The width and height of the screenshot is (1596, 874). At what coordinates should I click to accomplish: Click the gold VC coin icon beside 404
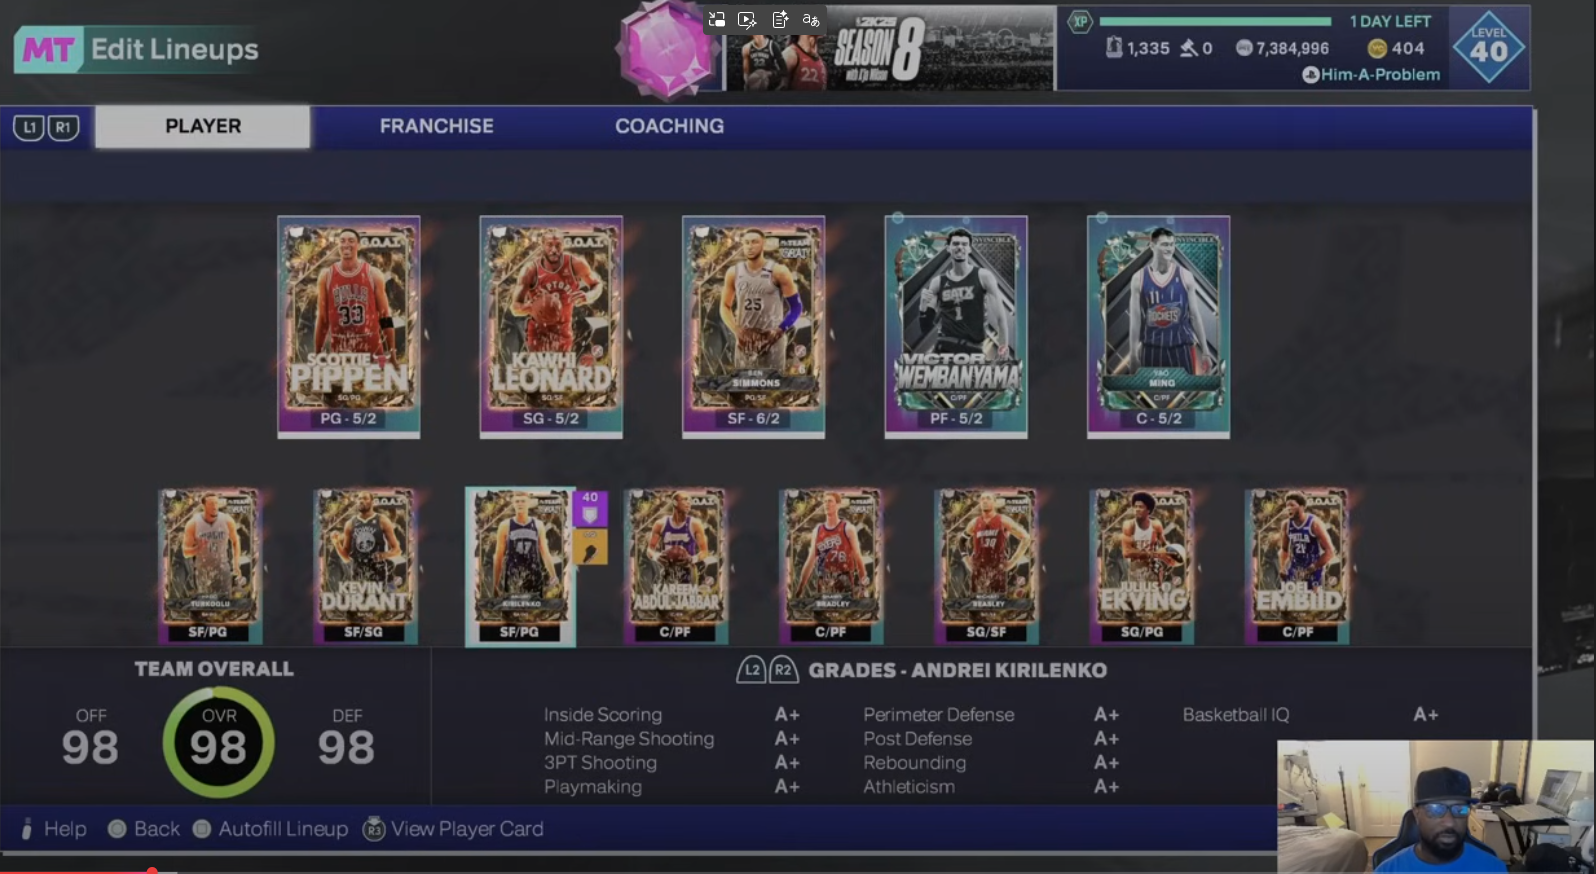pos(1377,48)
